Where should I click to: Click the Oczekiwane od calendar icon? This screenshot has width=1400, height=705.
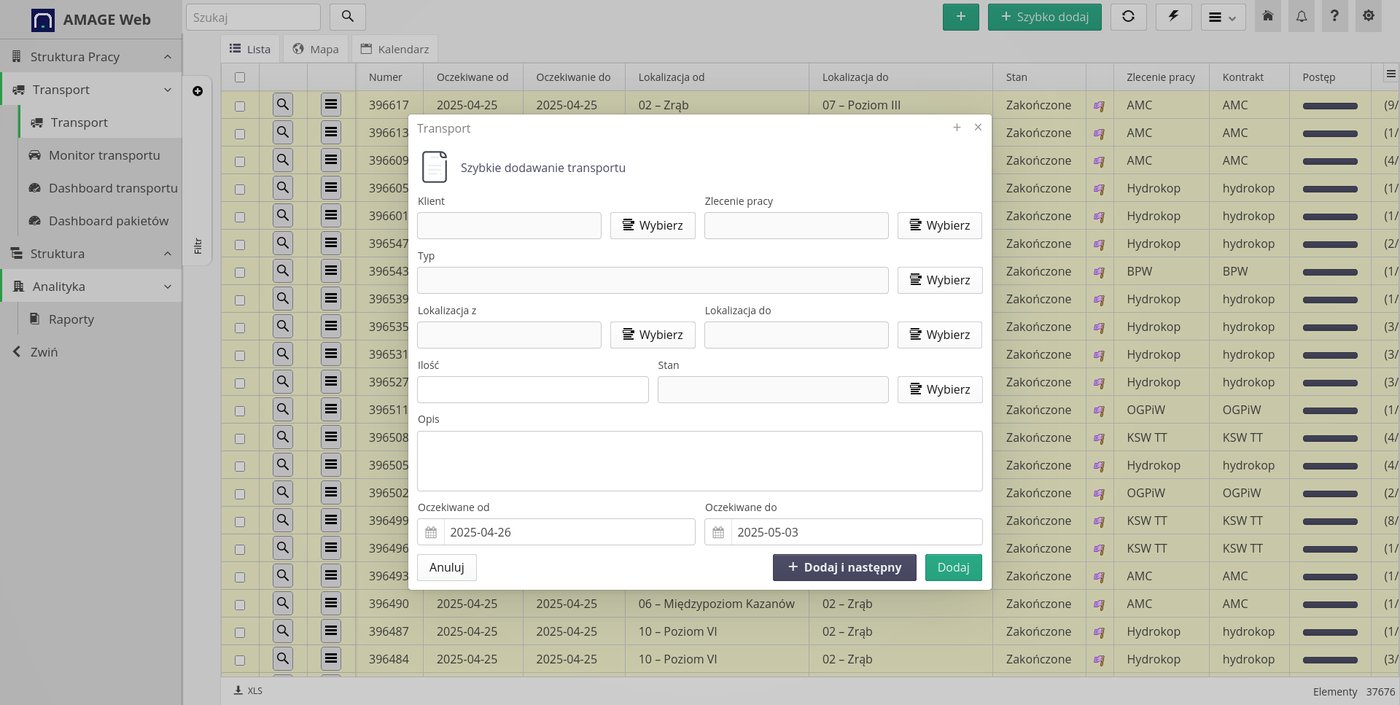point(431,532)
